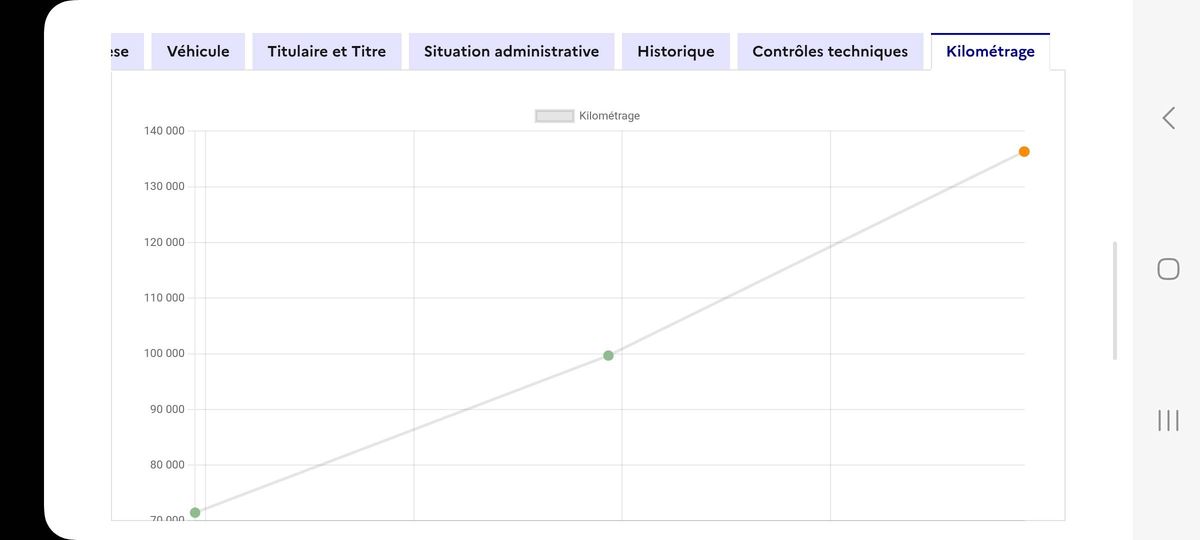Open Android recent apps icon
The height and width of the screenshot is (540, 1200).
[1168, 420]
